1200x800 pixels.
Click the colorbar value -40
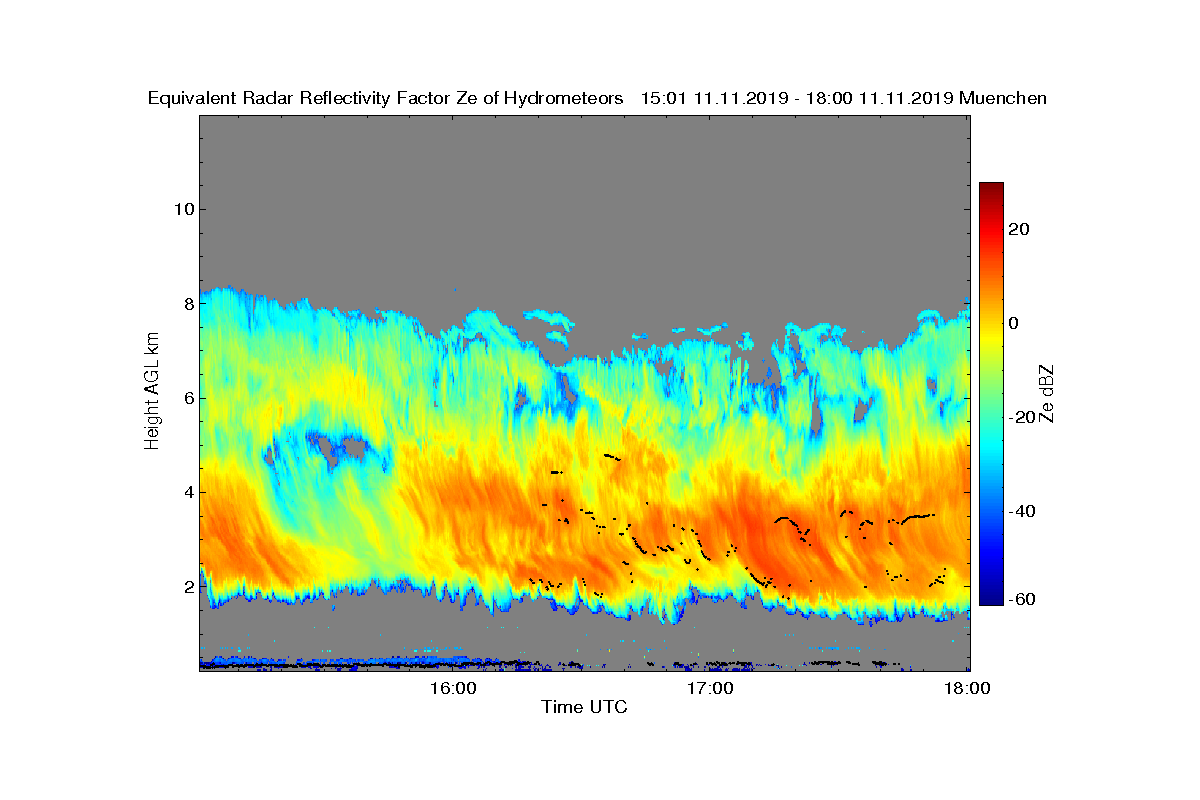1022,511
